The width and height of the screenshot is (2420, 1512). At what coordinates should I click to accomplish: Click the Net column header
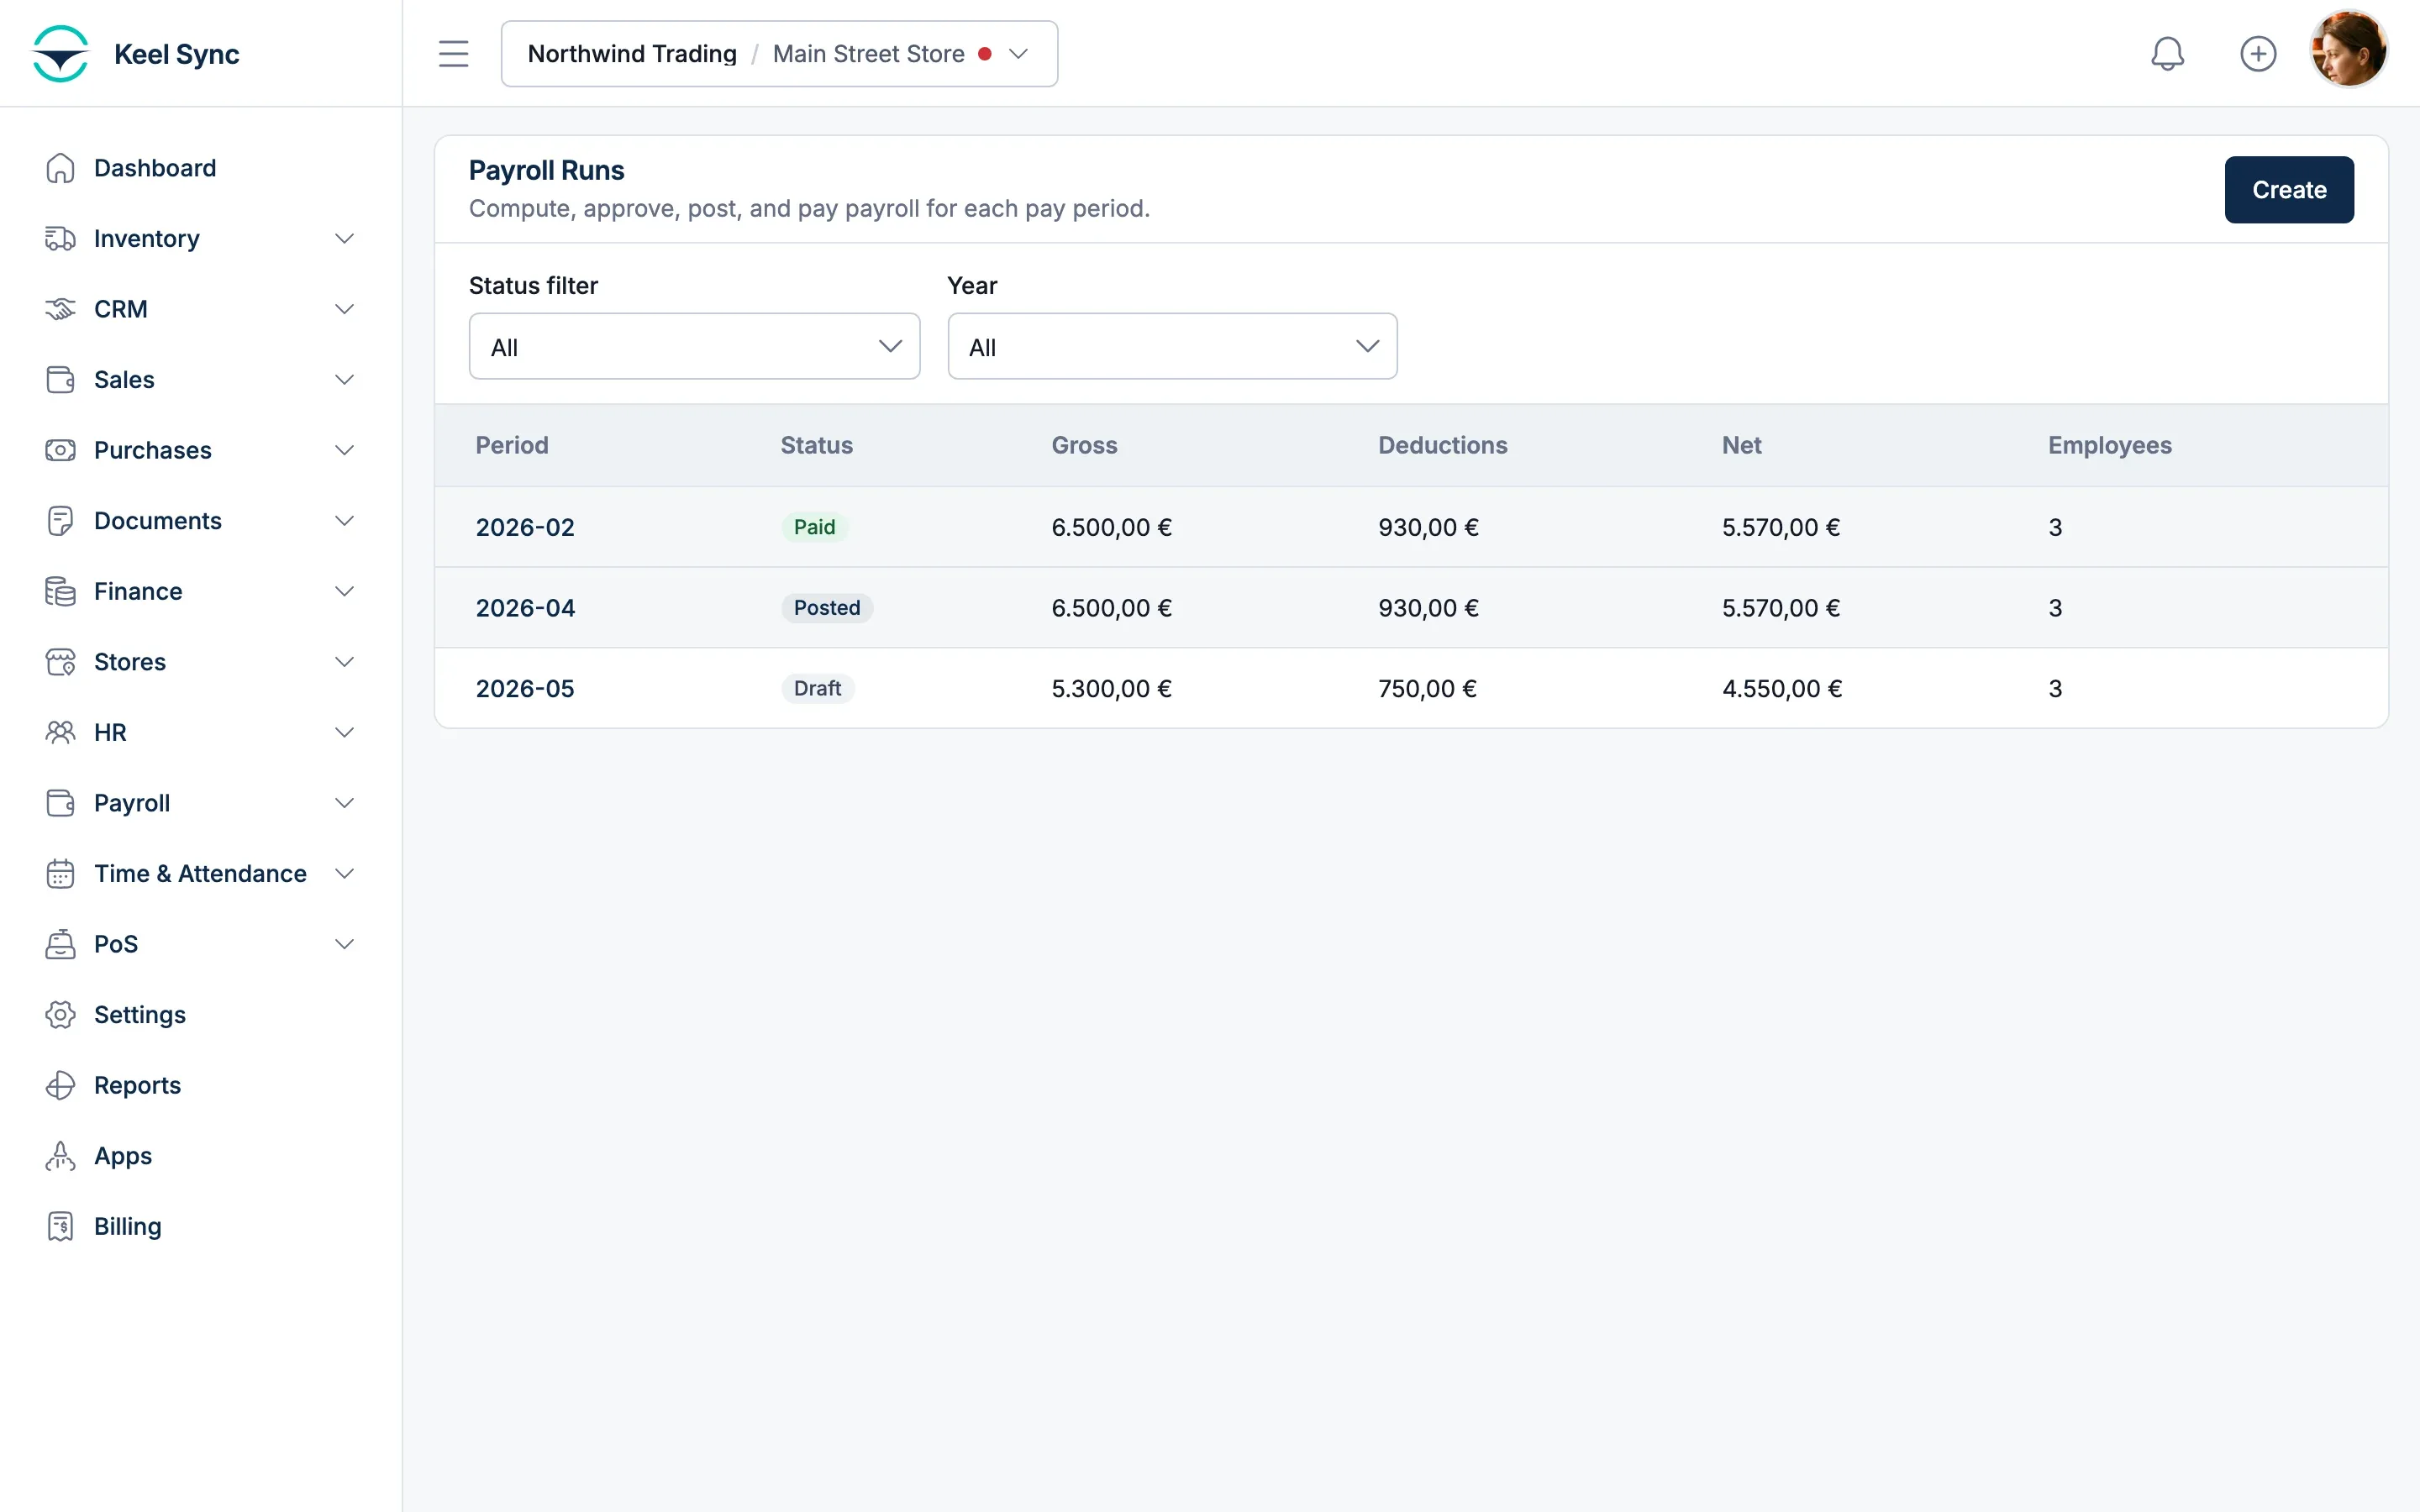pos(1741,445)
